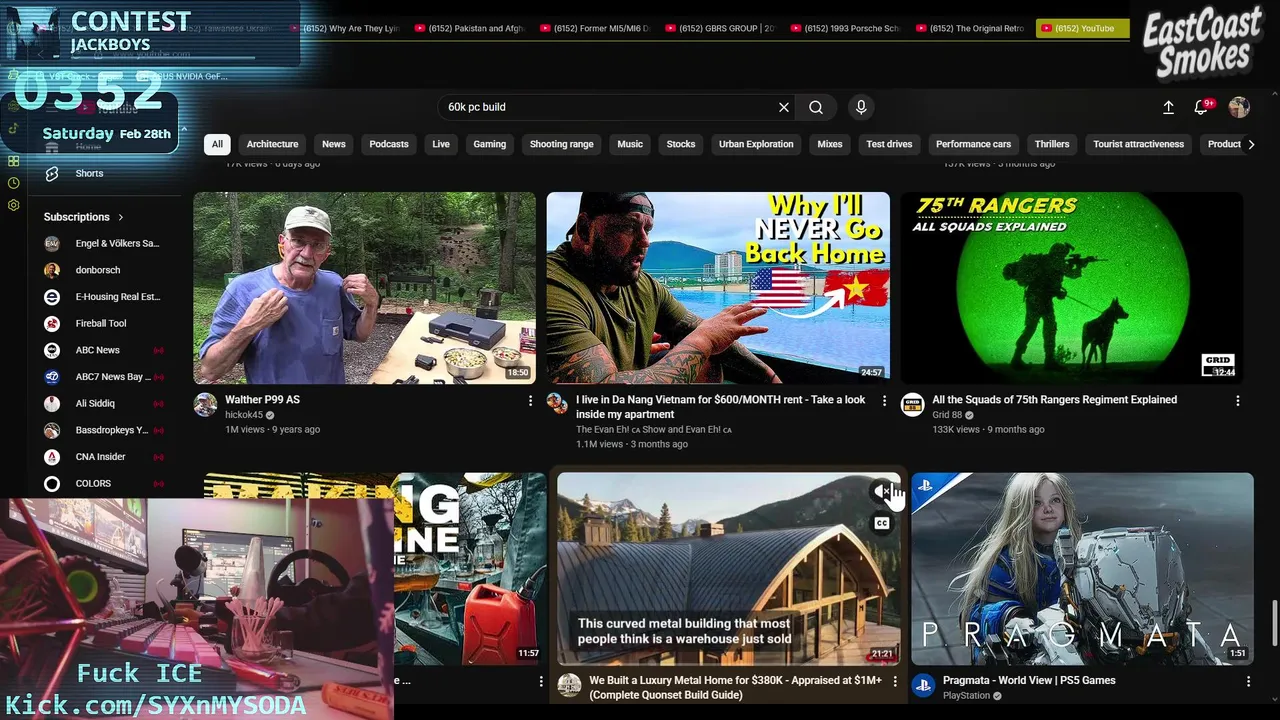Image resolution: width=1280 pixels, height=720 pixels.
Task: Open the browser sidebar gear settings icon
Action: coord(13,205)
